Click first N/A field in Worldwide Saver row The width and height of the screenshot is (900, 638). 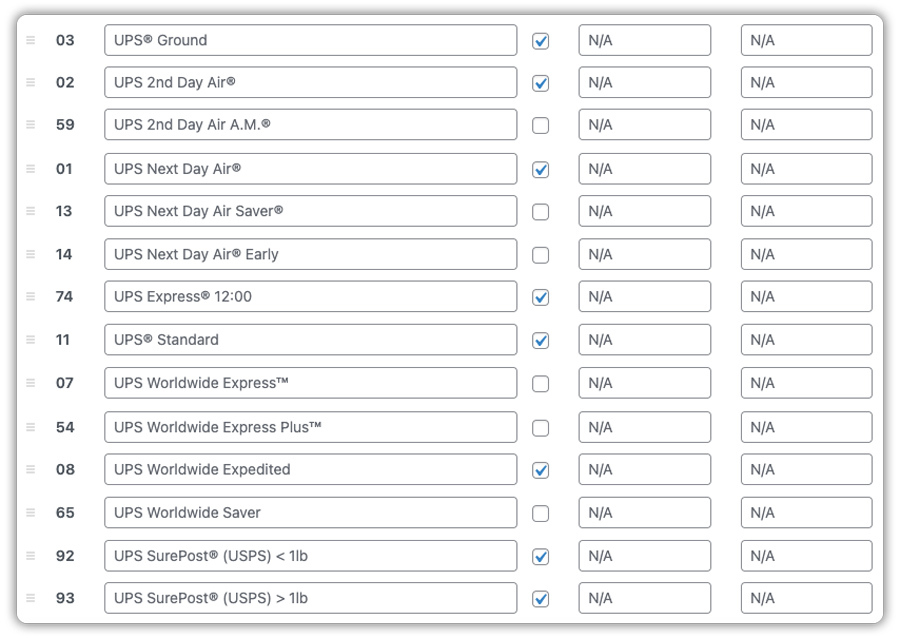pyautogui.click(x=645, y=512)
